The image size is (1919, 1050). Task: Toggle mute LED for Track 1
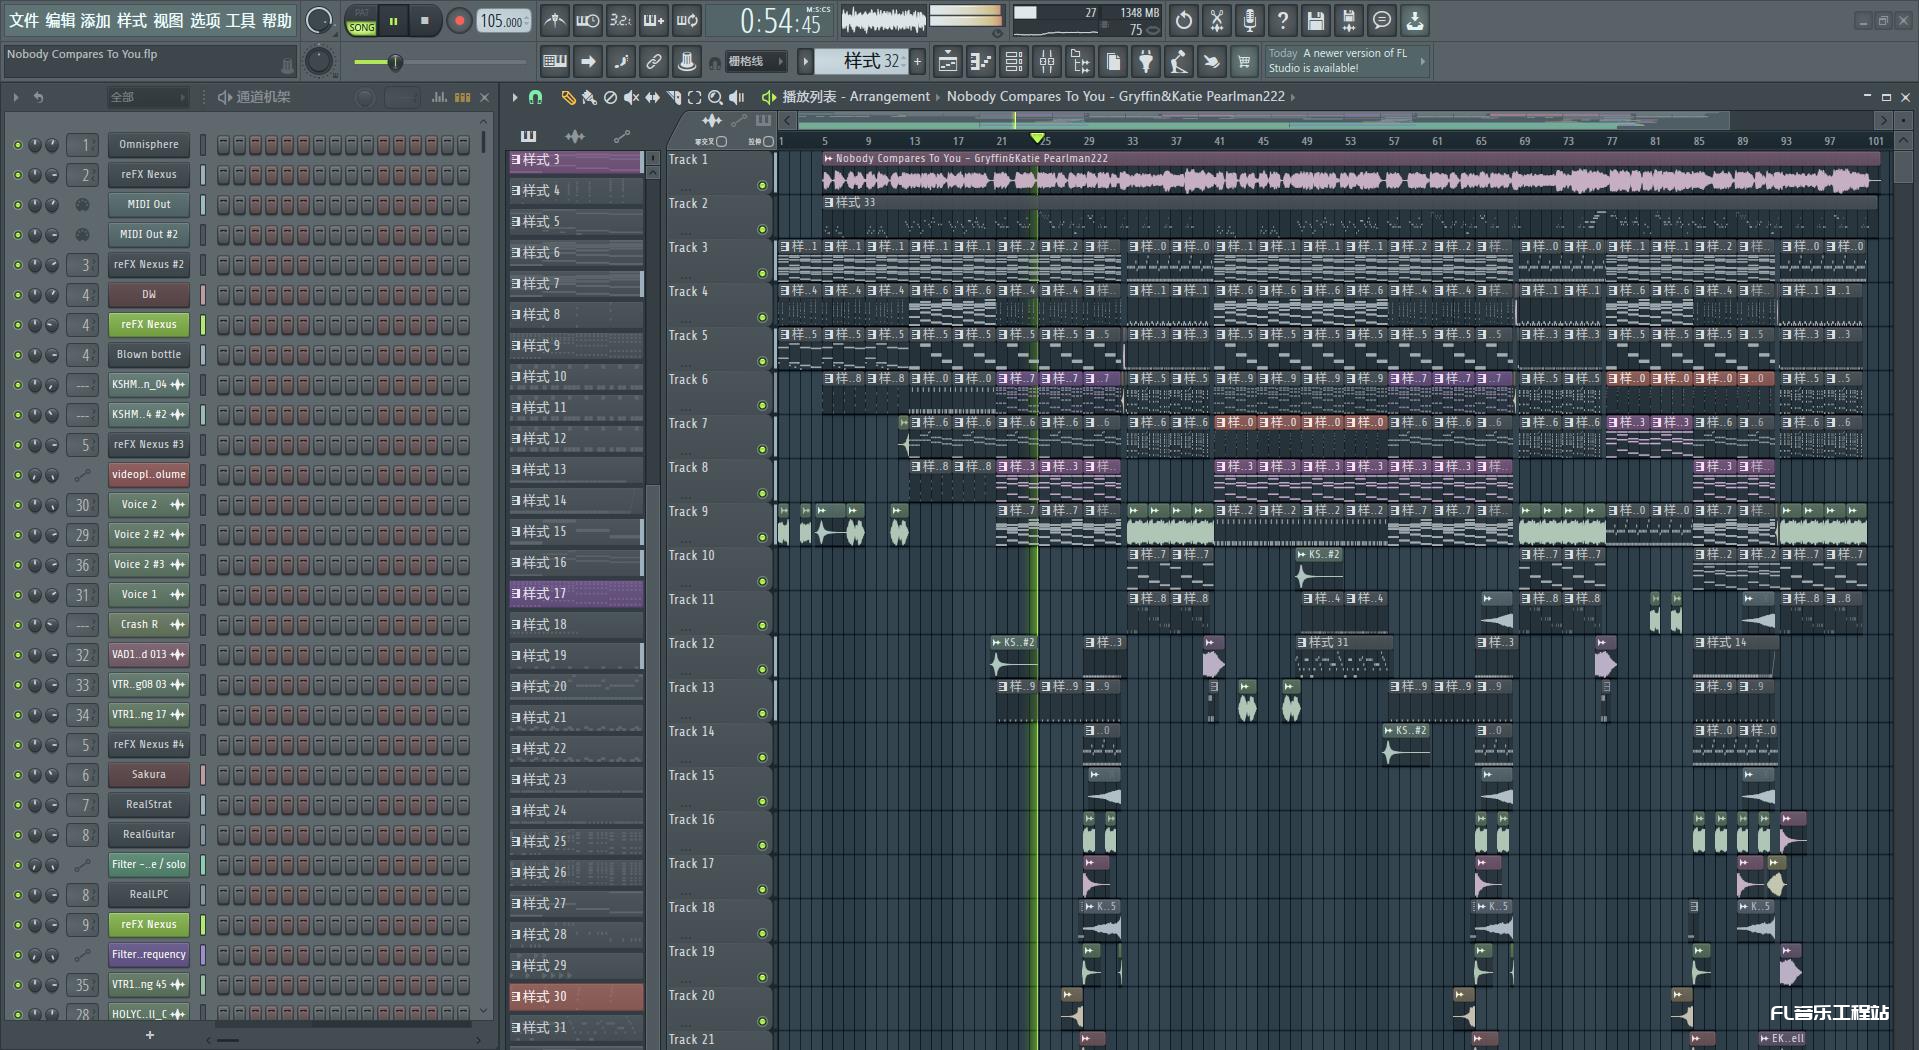[x=762, y=185]
